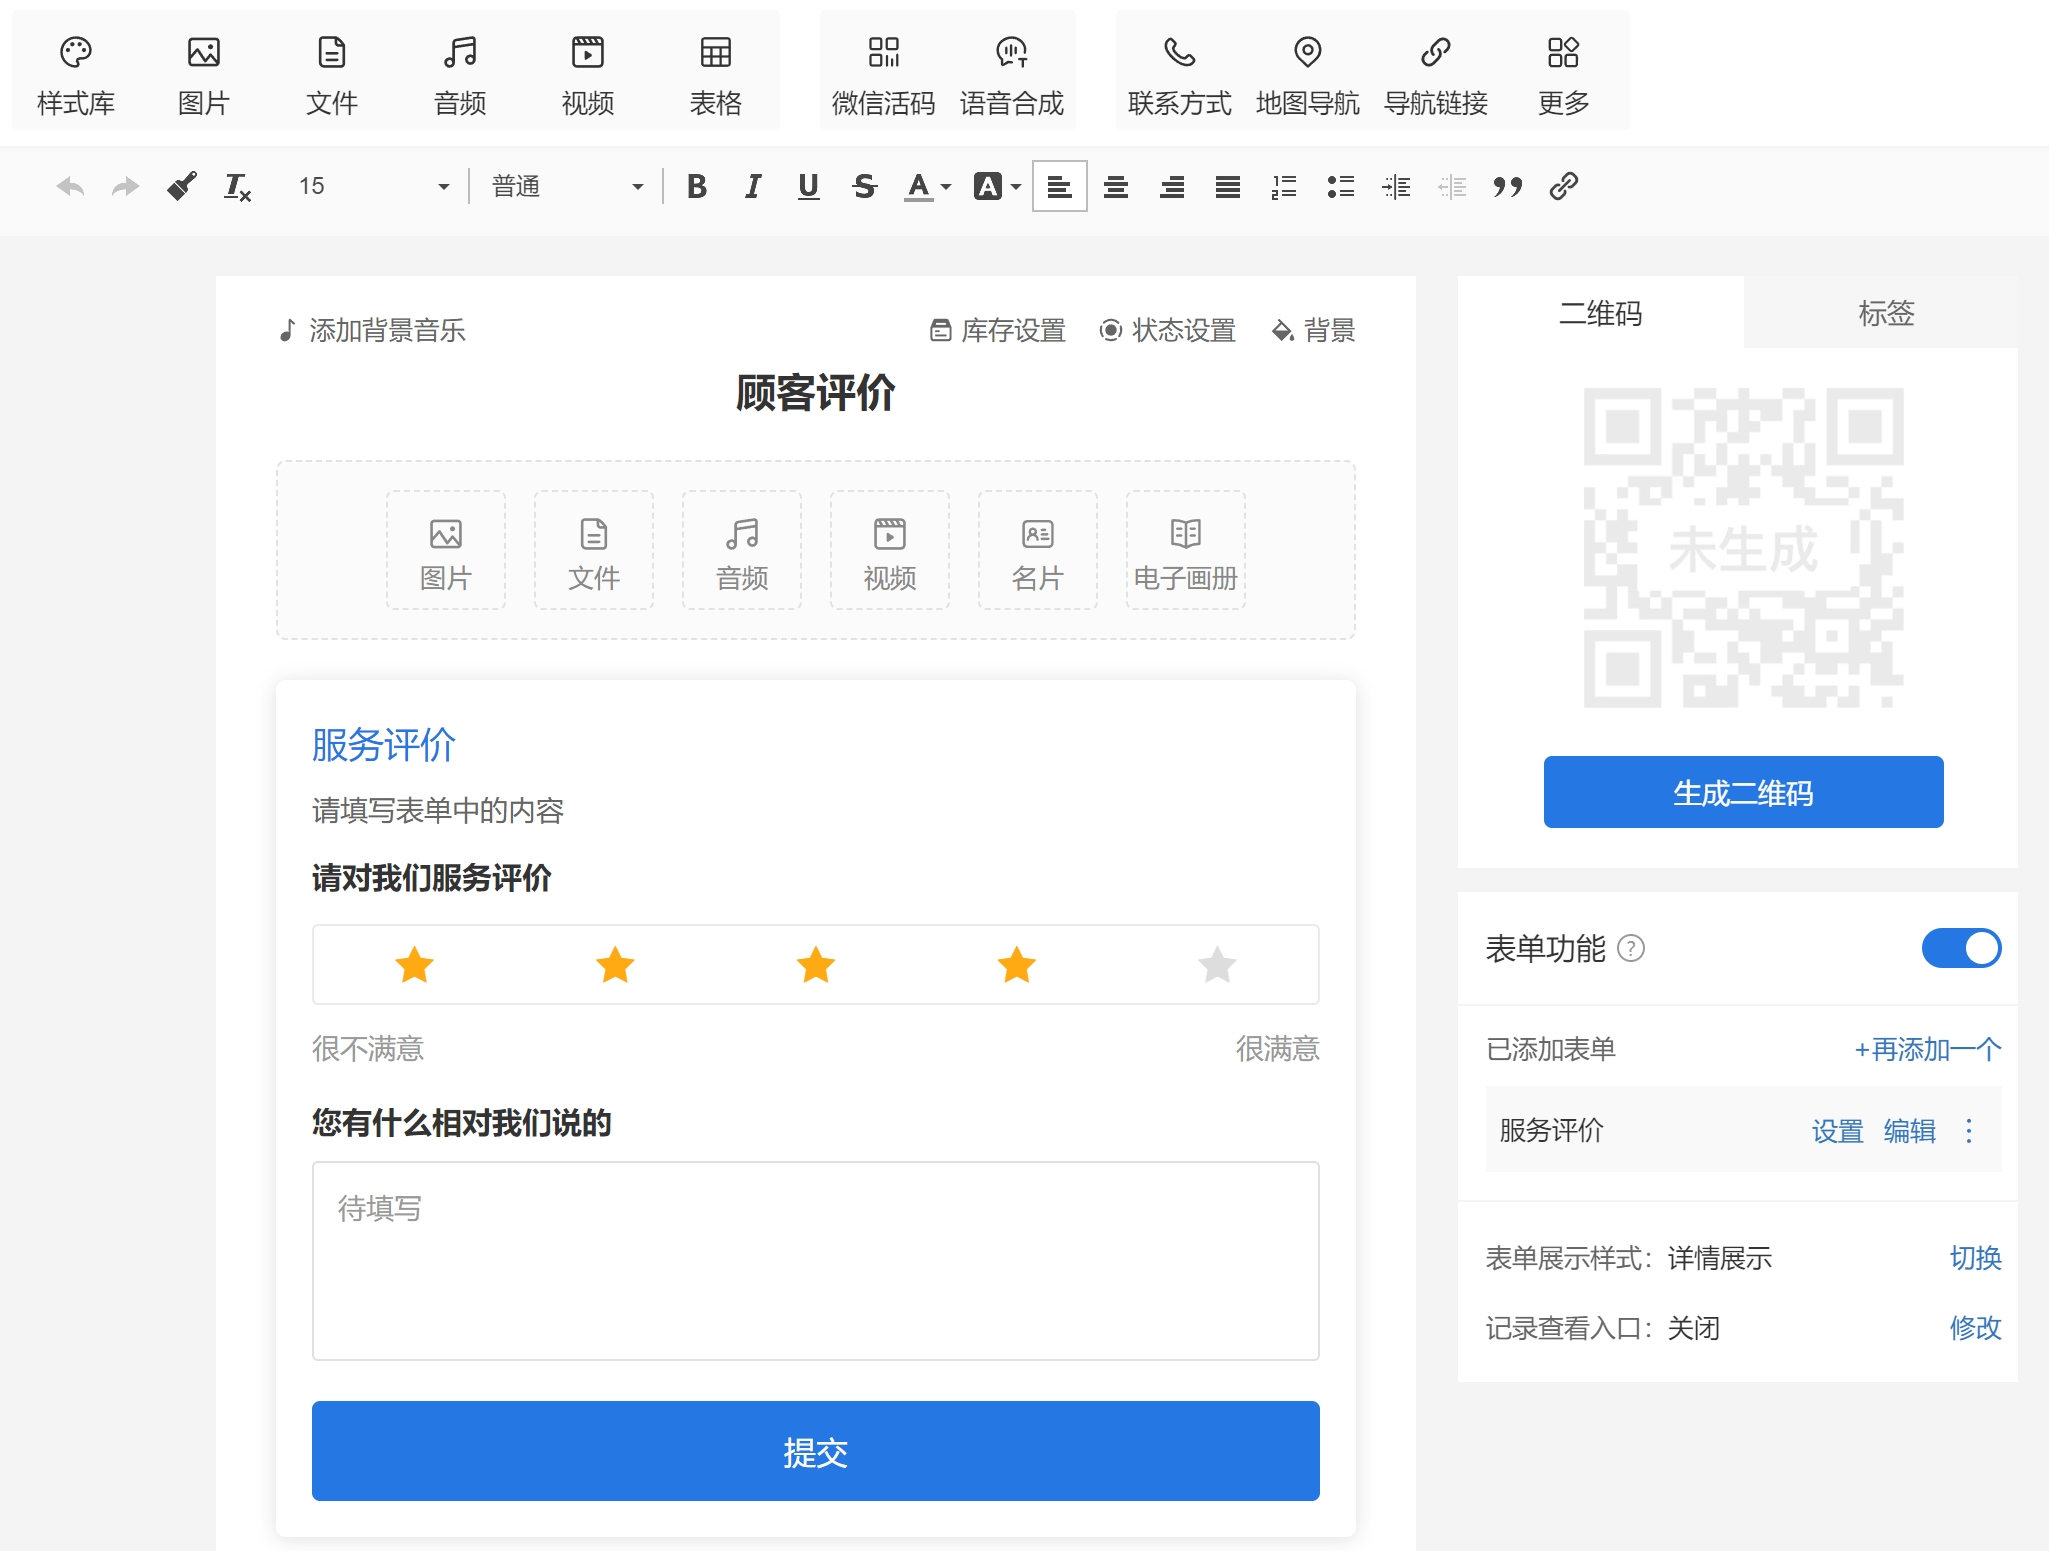Click 切换 form display style

(1976, 1258)
